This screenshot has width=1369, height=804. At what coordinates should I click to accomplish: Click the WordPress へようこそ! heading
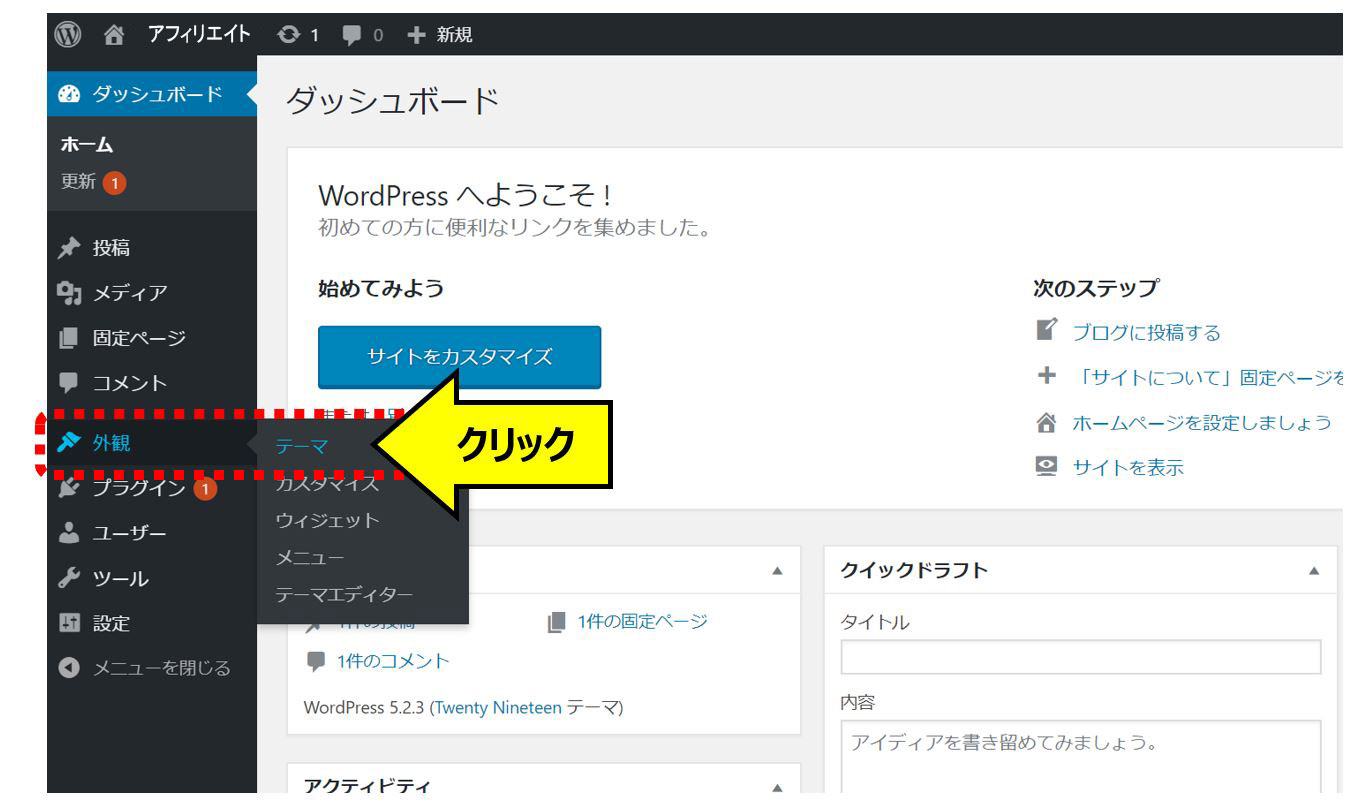point(465,195)
